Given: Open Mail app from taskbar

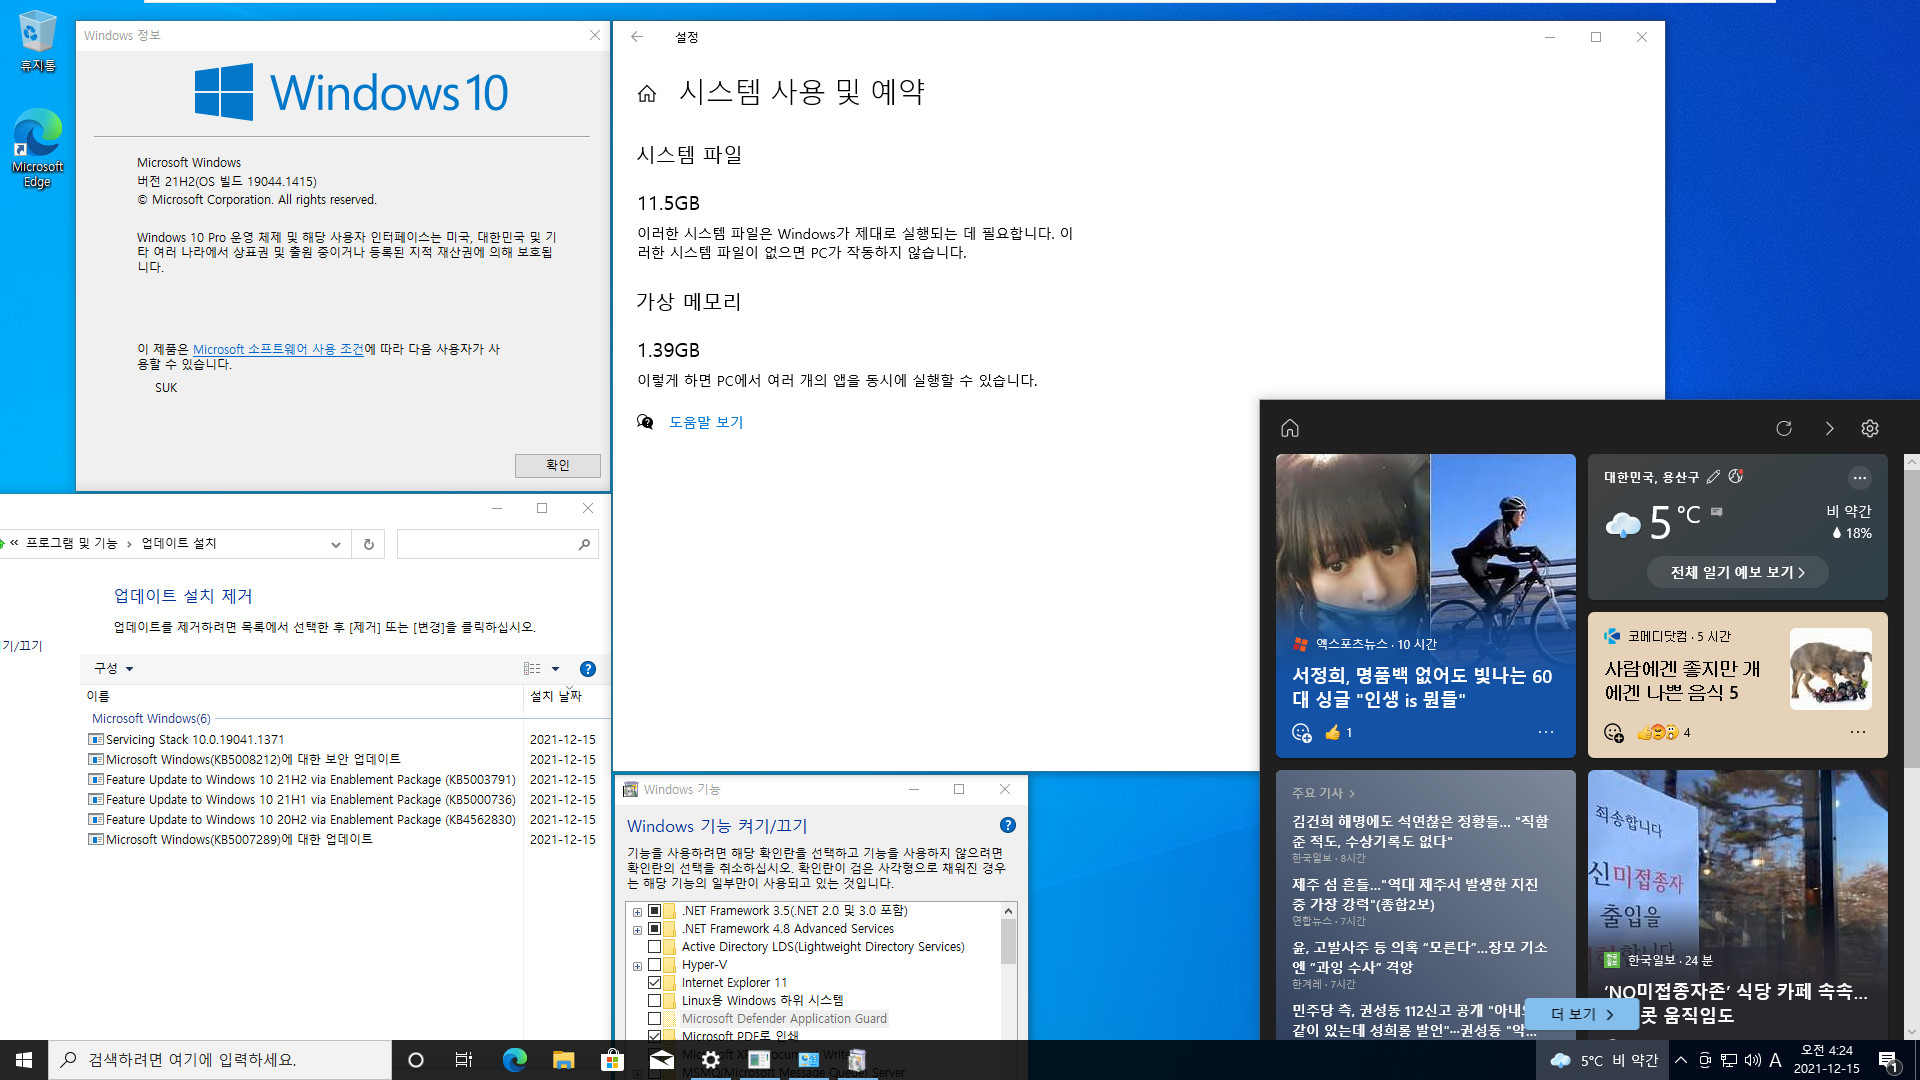Looking at the screenshot, I should tap(661, 1060).
